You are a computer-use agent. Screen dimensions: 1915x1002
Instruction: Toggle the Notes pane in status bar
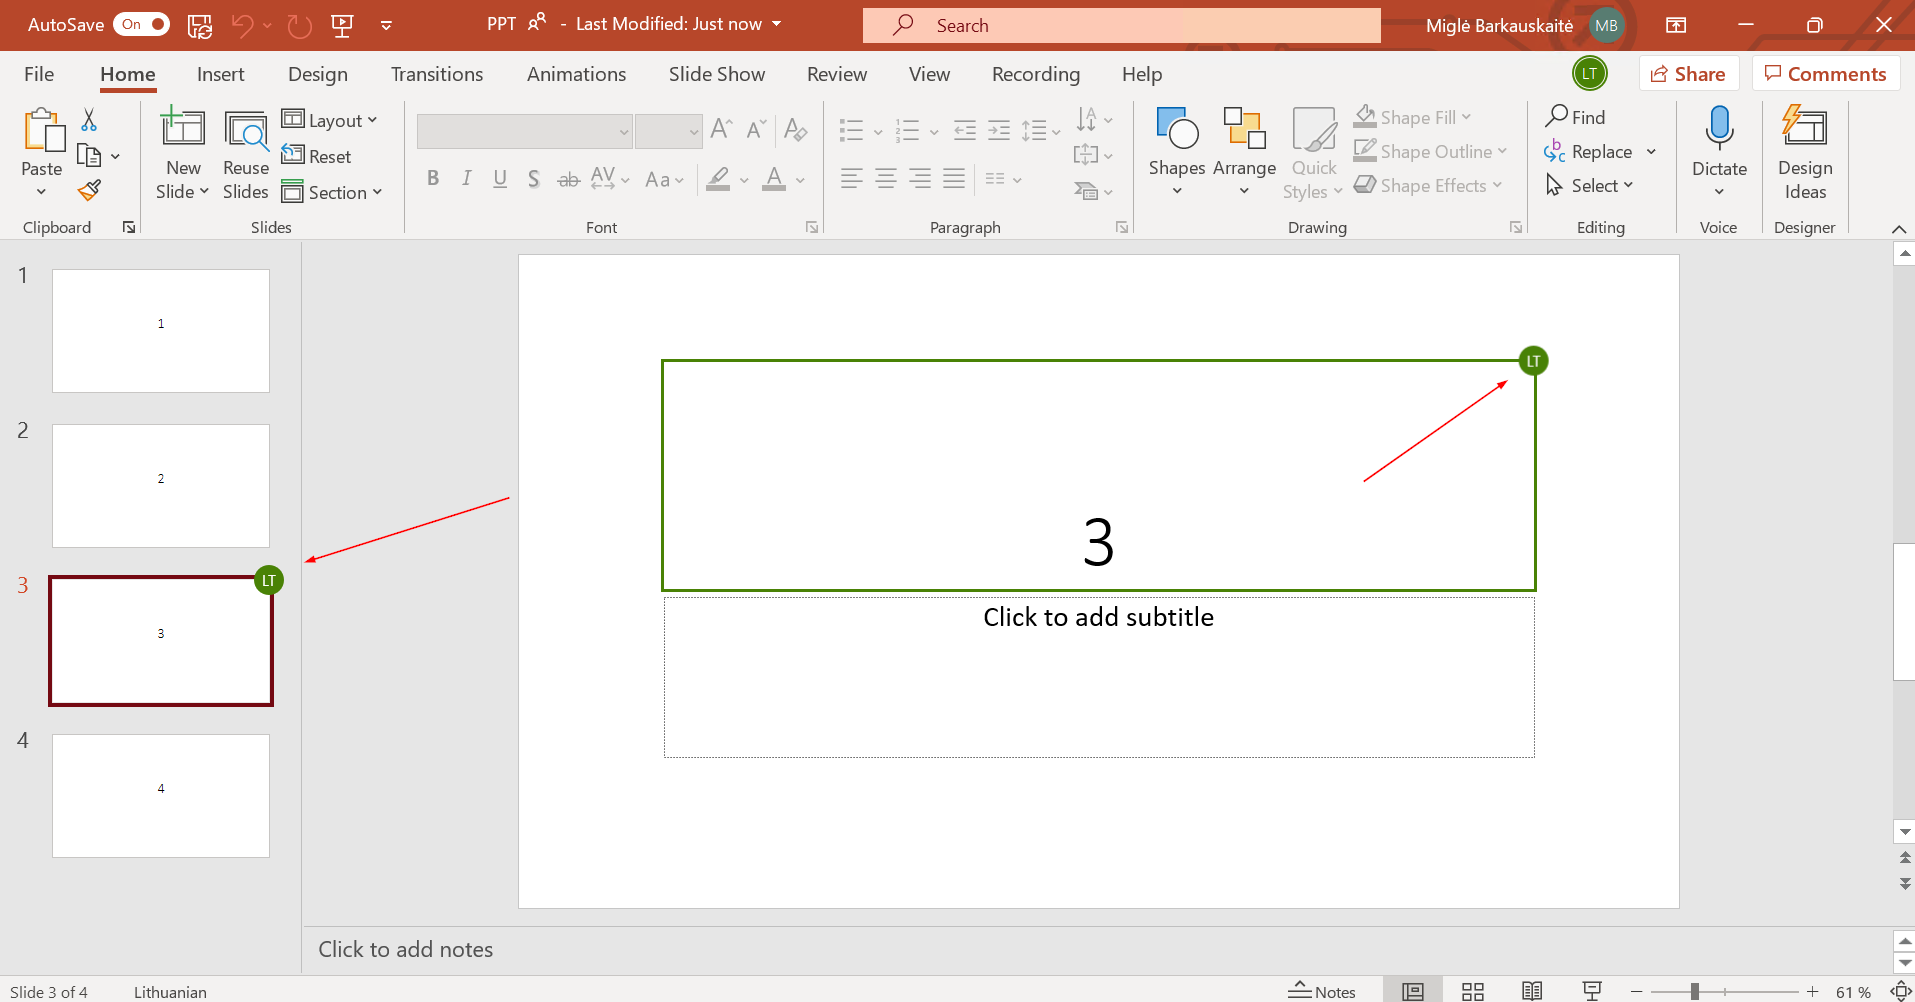click(x=1322, y=991)
